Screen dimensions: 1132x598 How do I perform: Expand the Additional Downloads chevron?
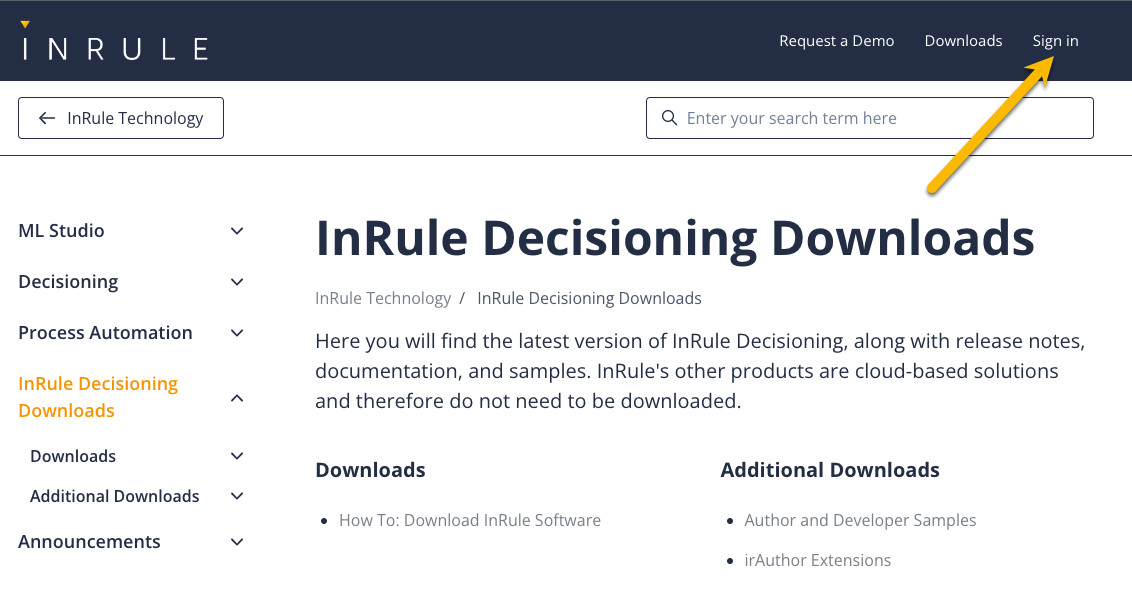[x=237, y=496]
